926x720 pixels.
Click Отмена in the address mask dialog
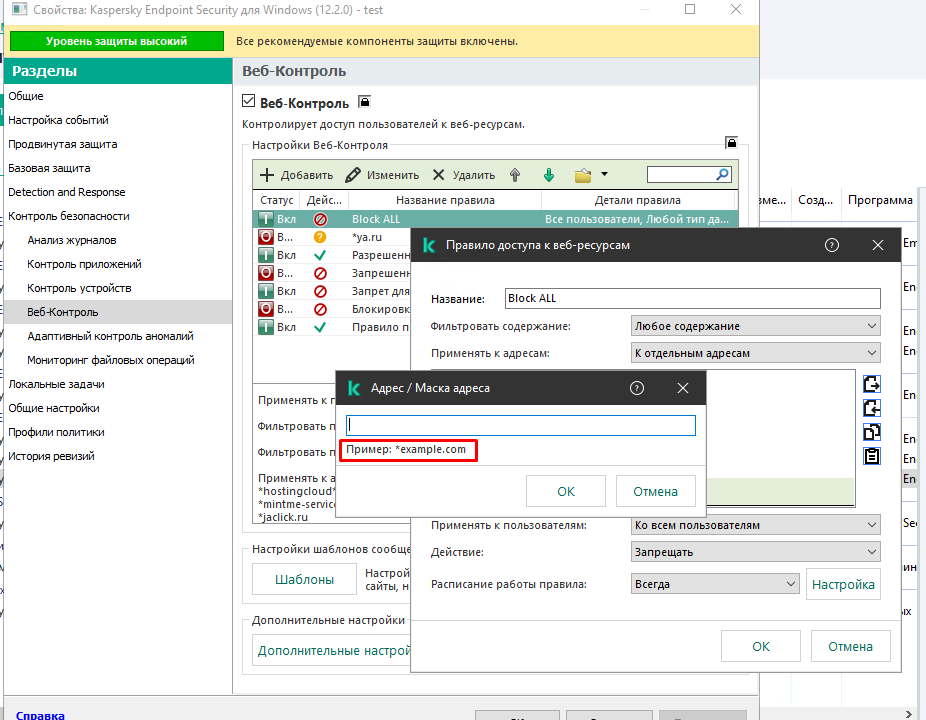click(655, 491)
